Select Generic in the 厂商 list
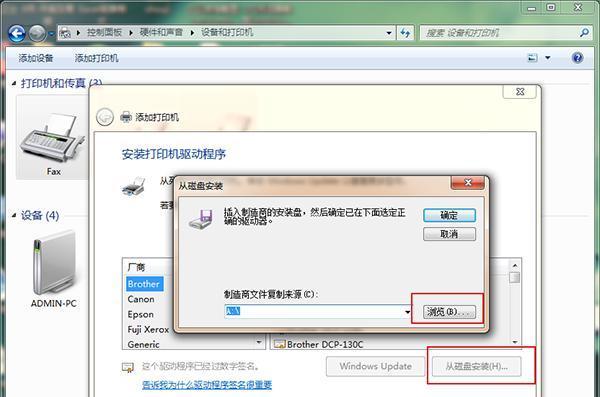This screenshot has height=397, width=600. pos(143,345)
